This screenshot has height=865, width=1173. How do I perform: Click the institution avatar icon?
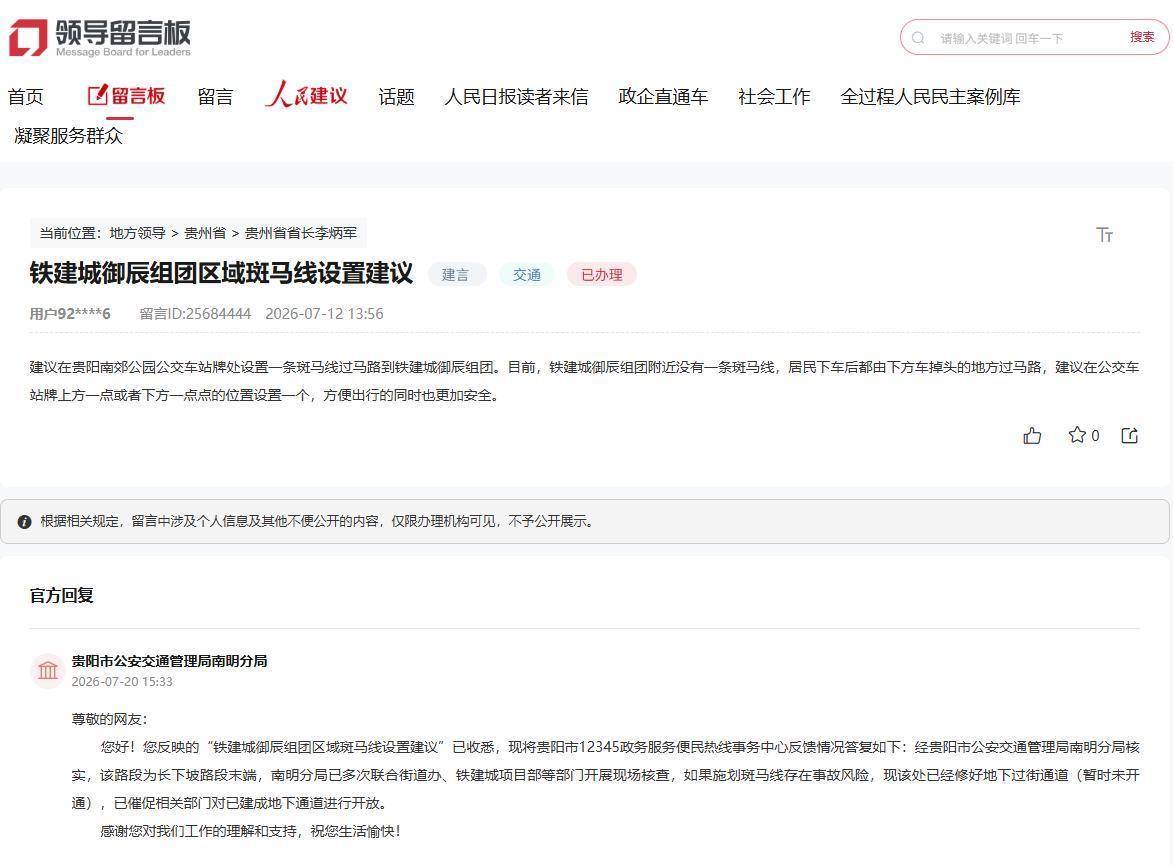tap(48, 670)
